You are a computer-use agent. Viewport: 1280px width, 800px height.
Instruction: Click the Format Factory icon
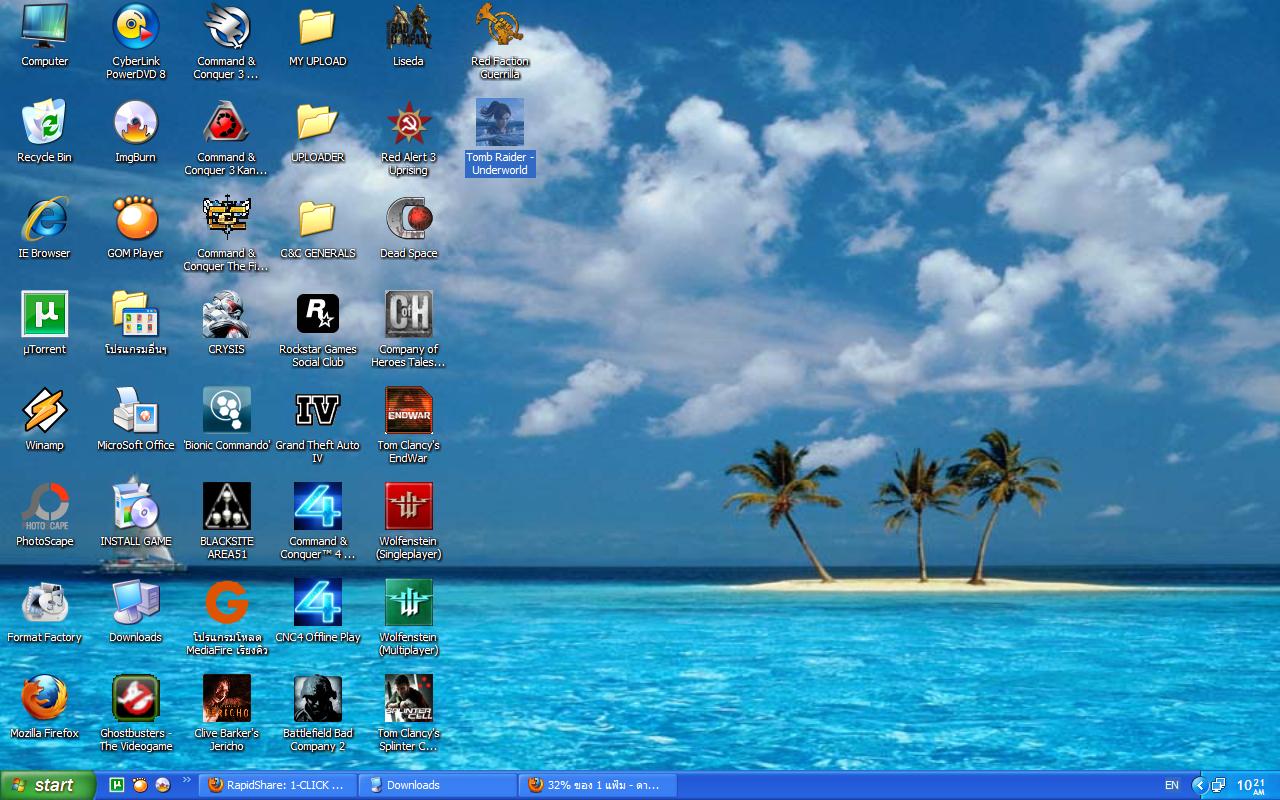(x=45, y=603)
